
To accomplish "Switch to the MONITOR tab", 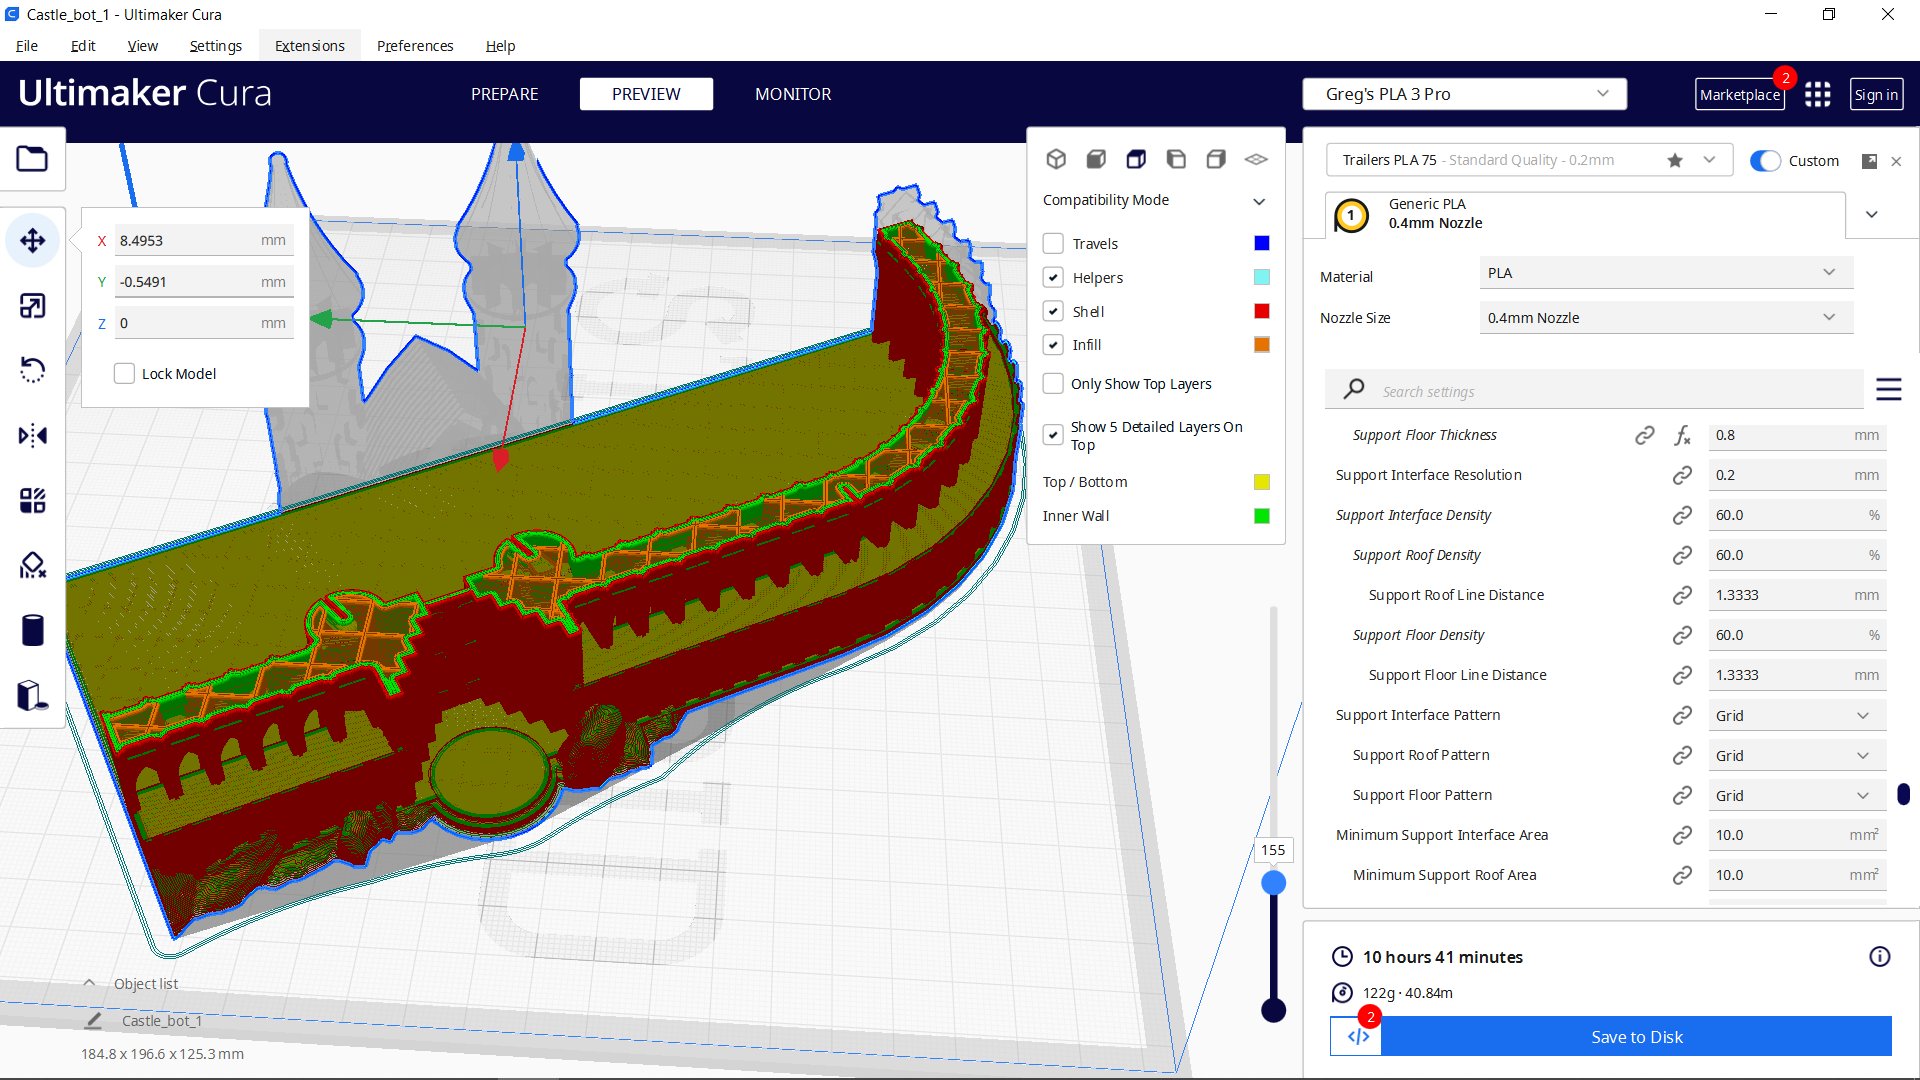I will (793, 94).
